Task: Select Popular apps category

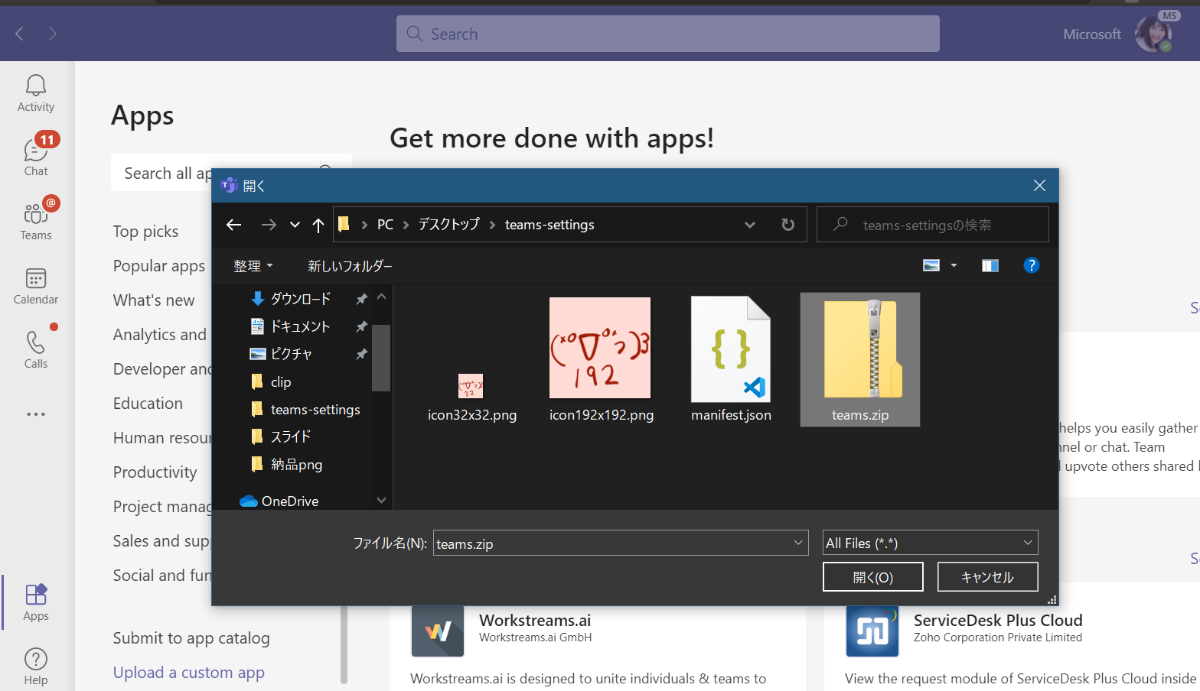Action: (x=159, y=266)
